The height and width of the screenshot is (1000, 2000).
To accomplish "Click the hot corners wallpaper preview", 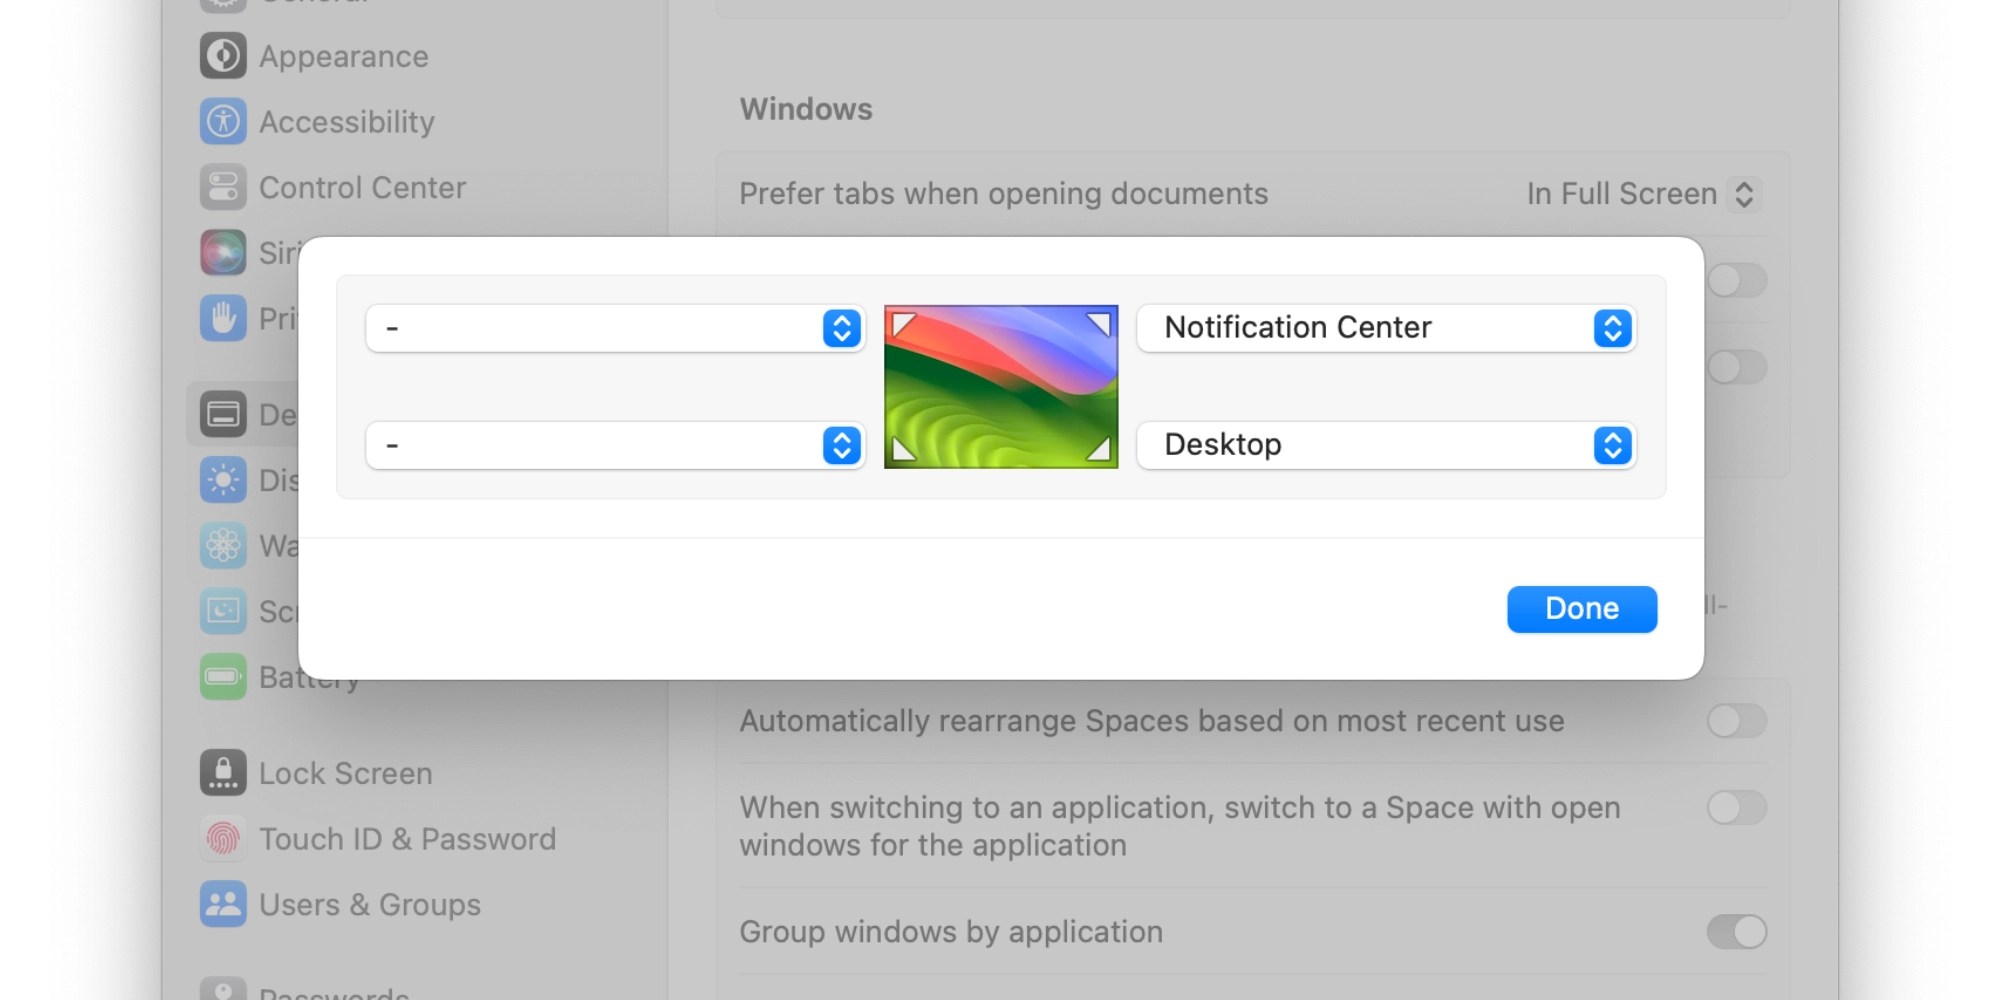I will pos(1001,387).
